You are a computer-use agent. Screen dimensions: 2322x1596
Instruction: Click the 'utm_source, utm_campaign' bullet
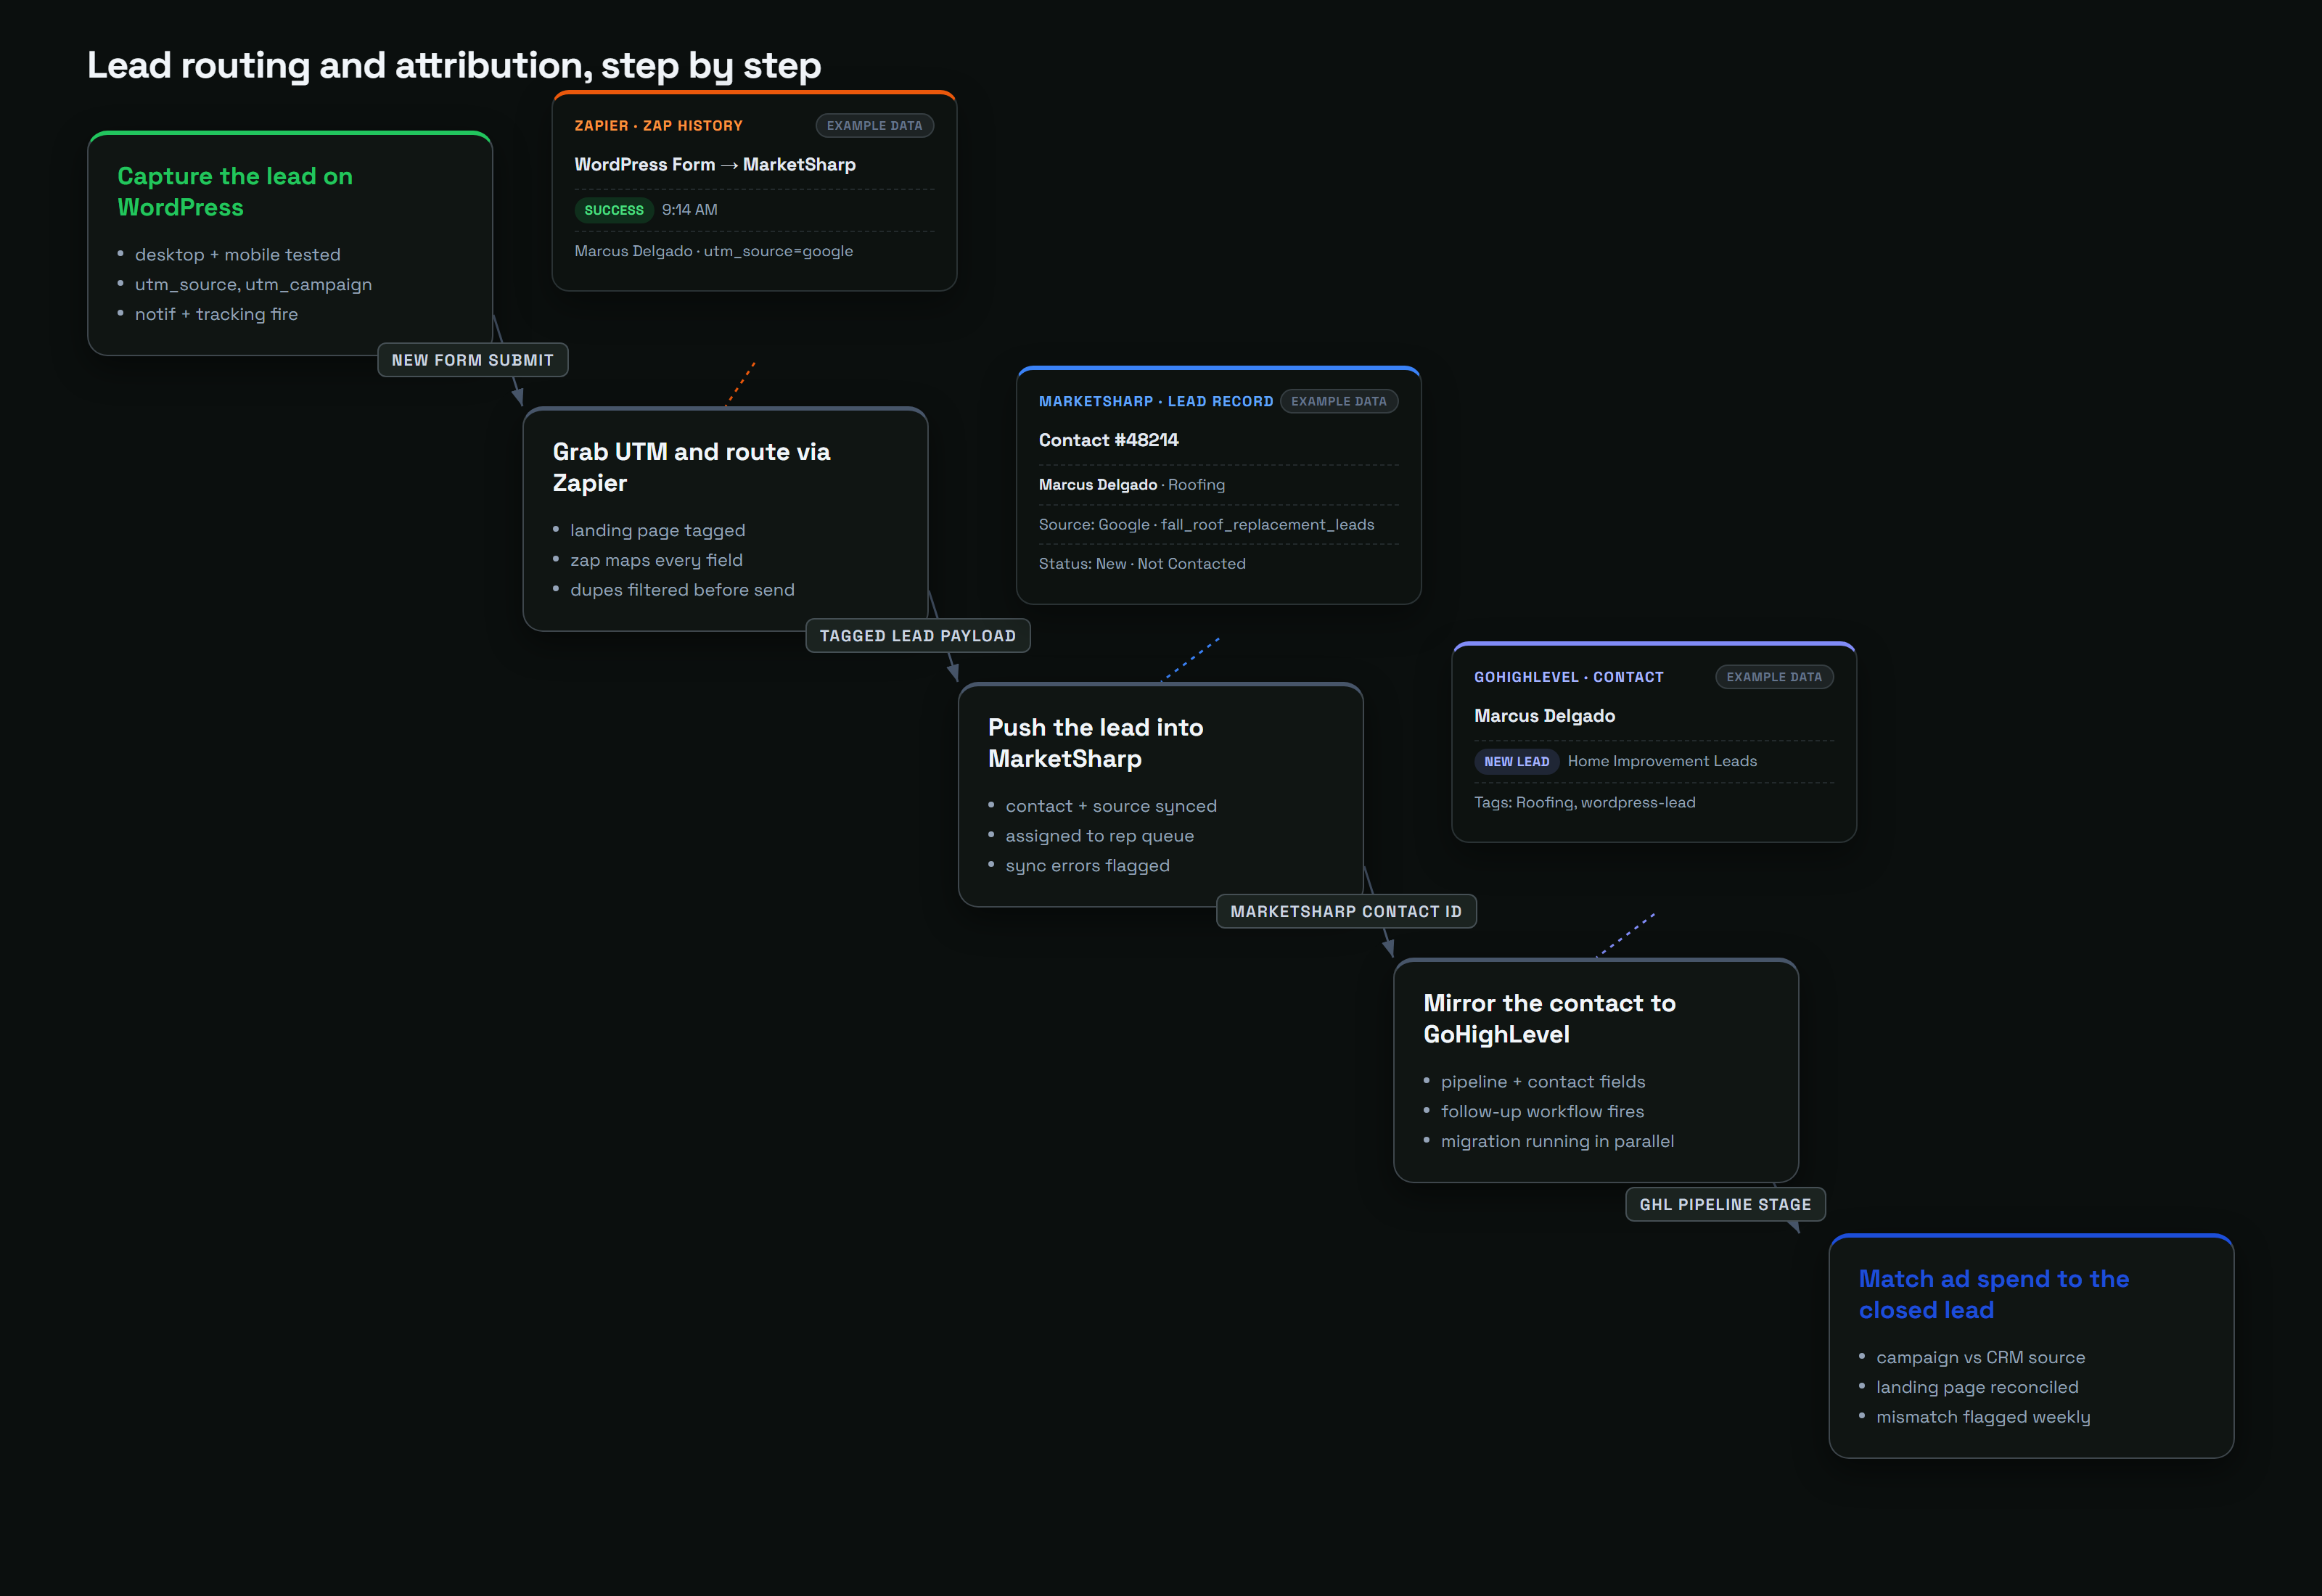(x=253, y=285)
